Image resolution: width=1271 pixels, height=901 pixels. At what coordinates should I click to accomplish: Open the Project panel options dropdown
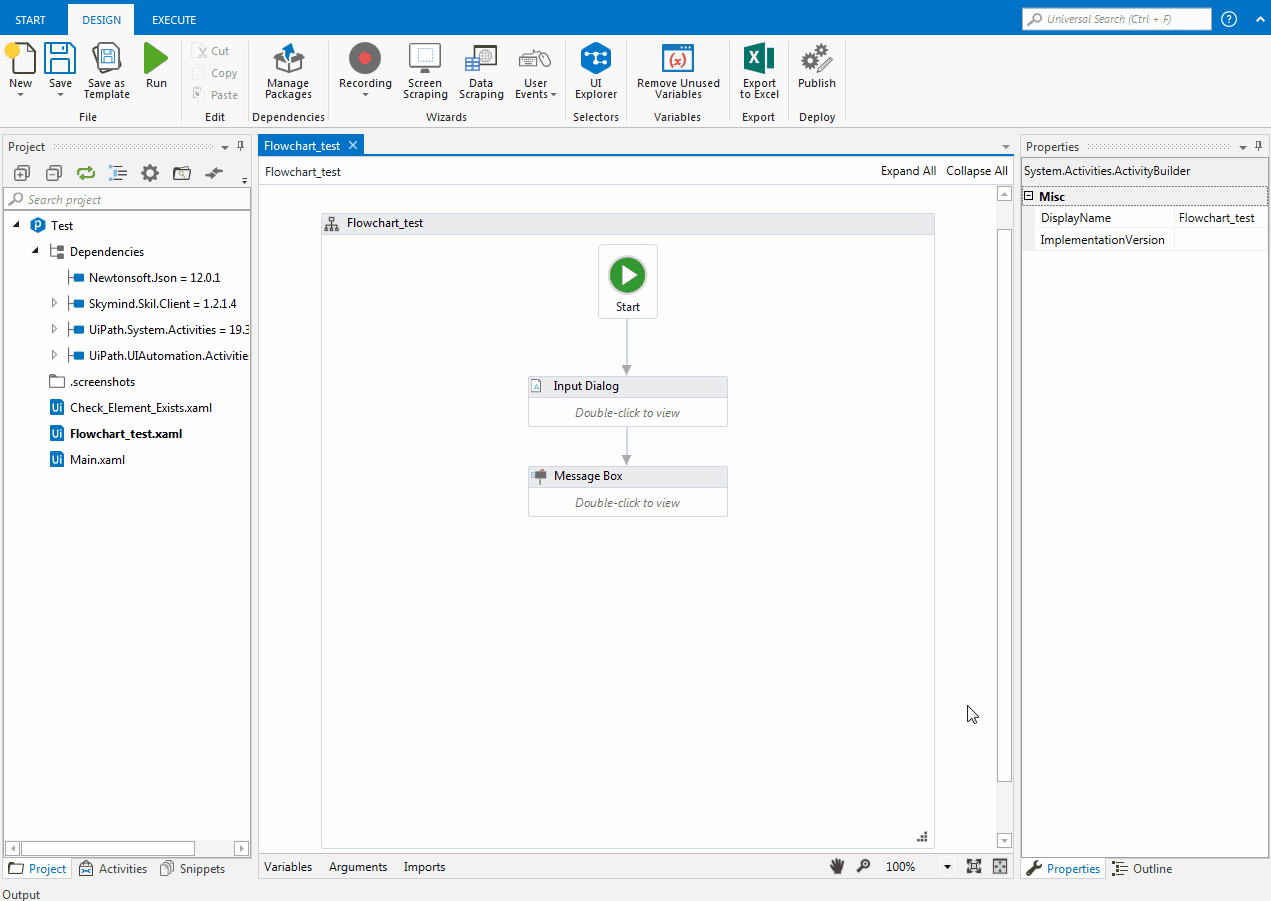(225, 147)
